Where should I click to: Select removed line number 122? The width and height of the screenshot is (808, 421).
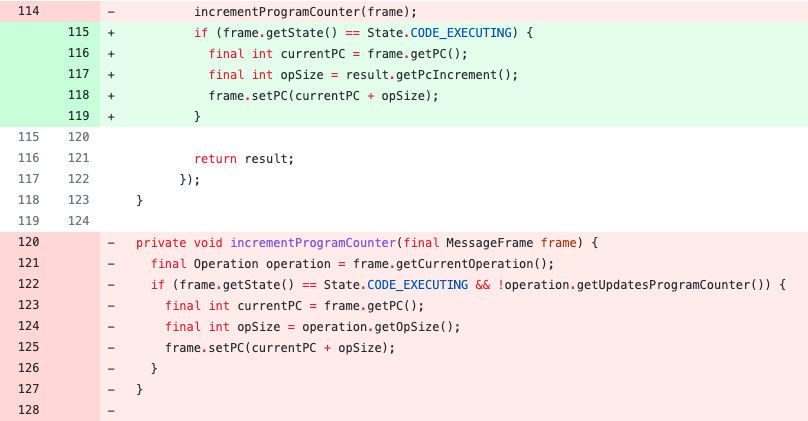tap(28, 284)
